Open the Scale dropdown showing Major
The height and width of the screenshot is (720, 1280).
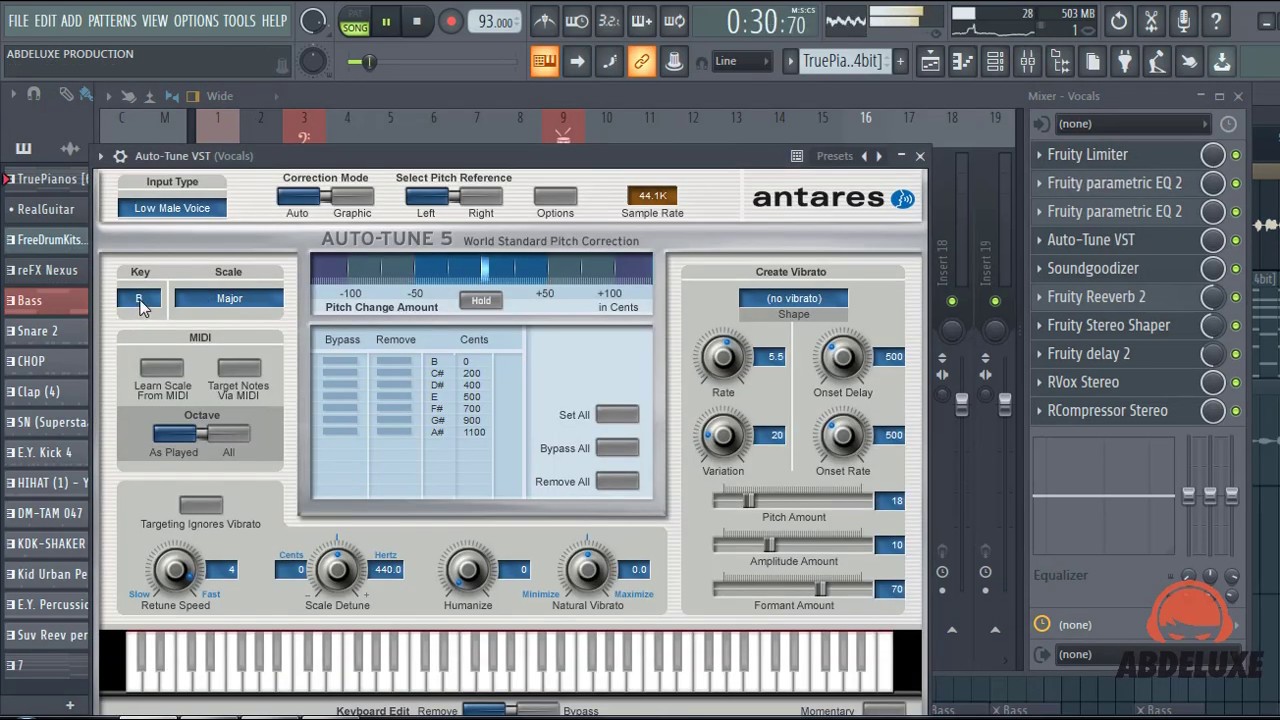pos(229,298)
